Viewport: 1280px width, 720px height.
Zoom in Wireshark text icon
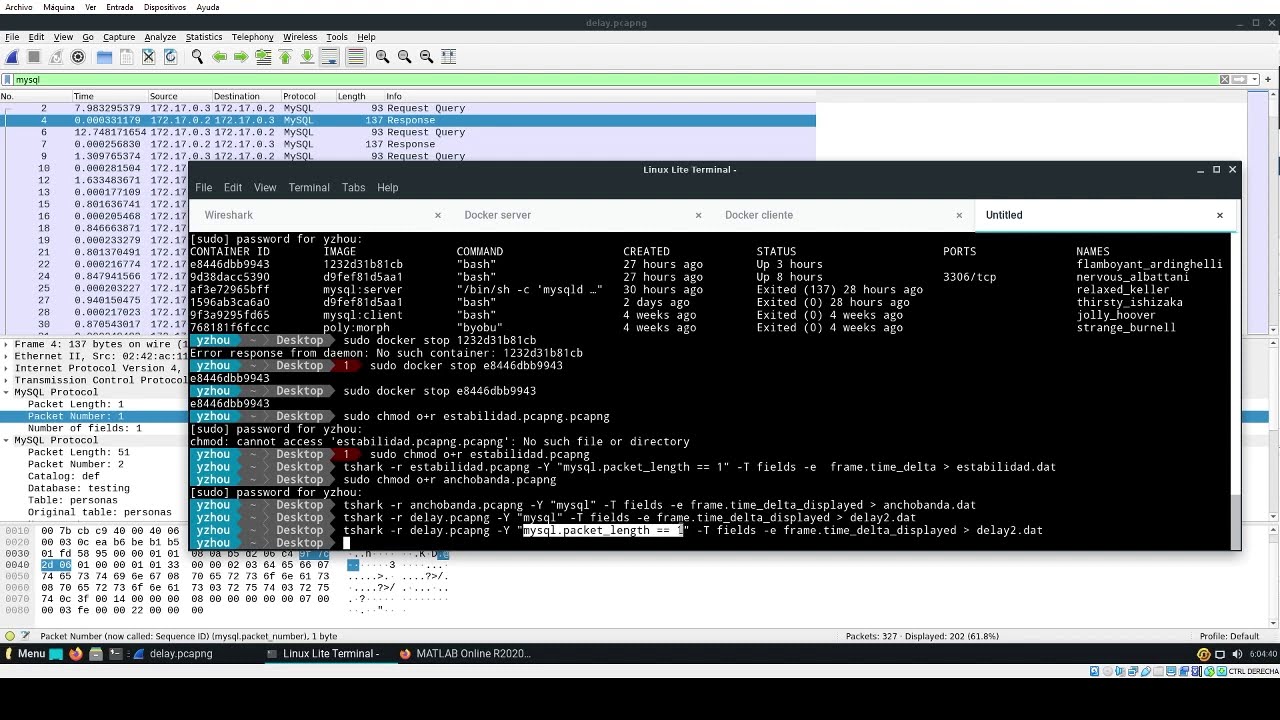click(382, 57)
